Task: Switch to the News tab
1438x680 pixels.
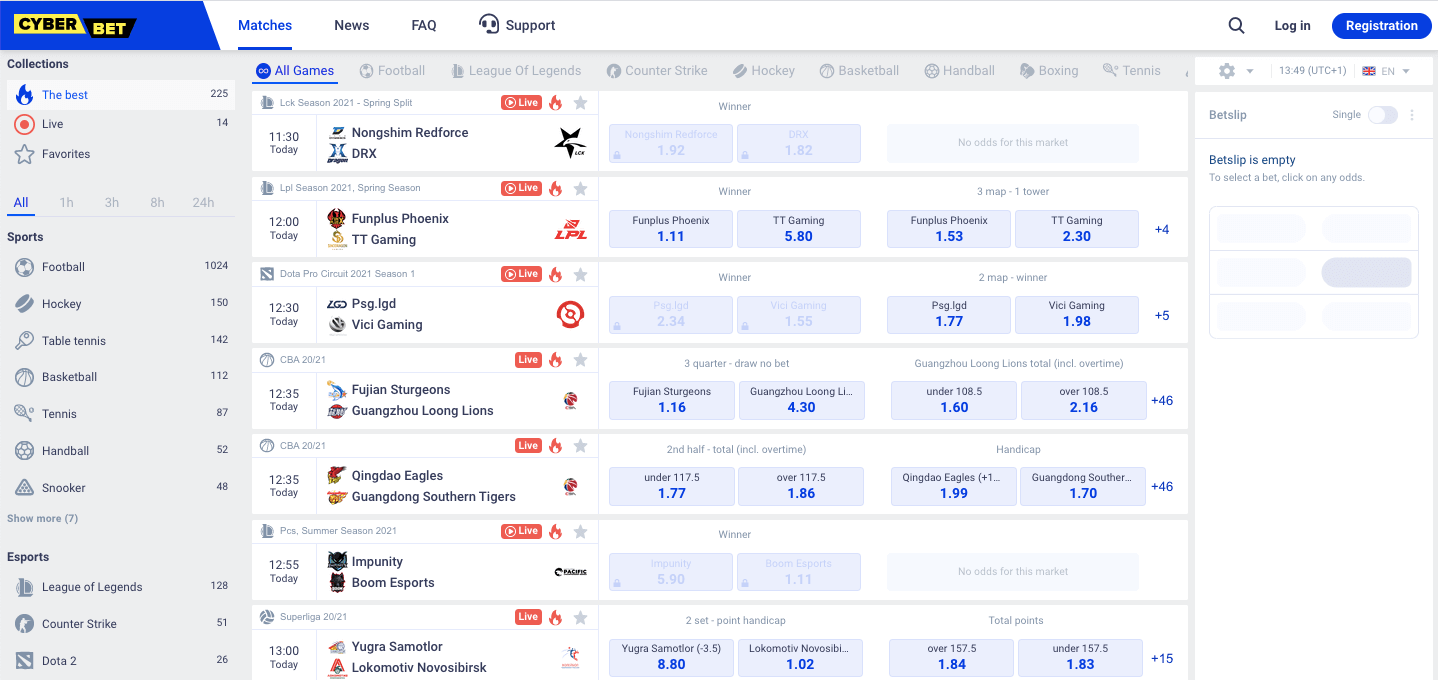Action: 351,24
